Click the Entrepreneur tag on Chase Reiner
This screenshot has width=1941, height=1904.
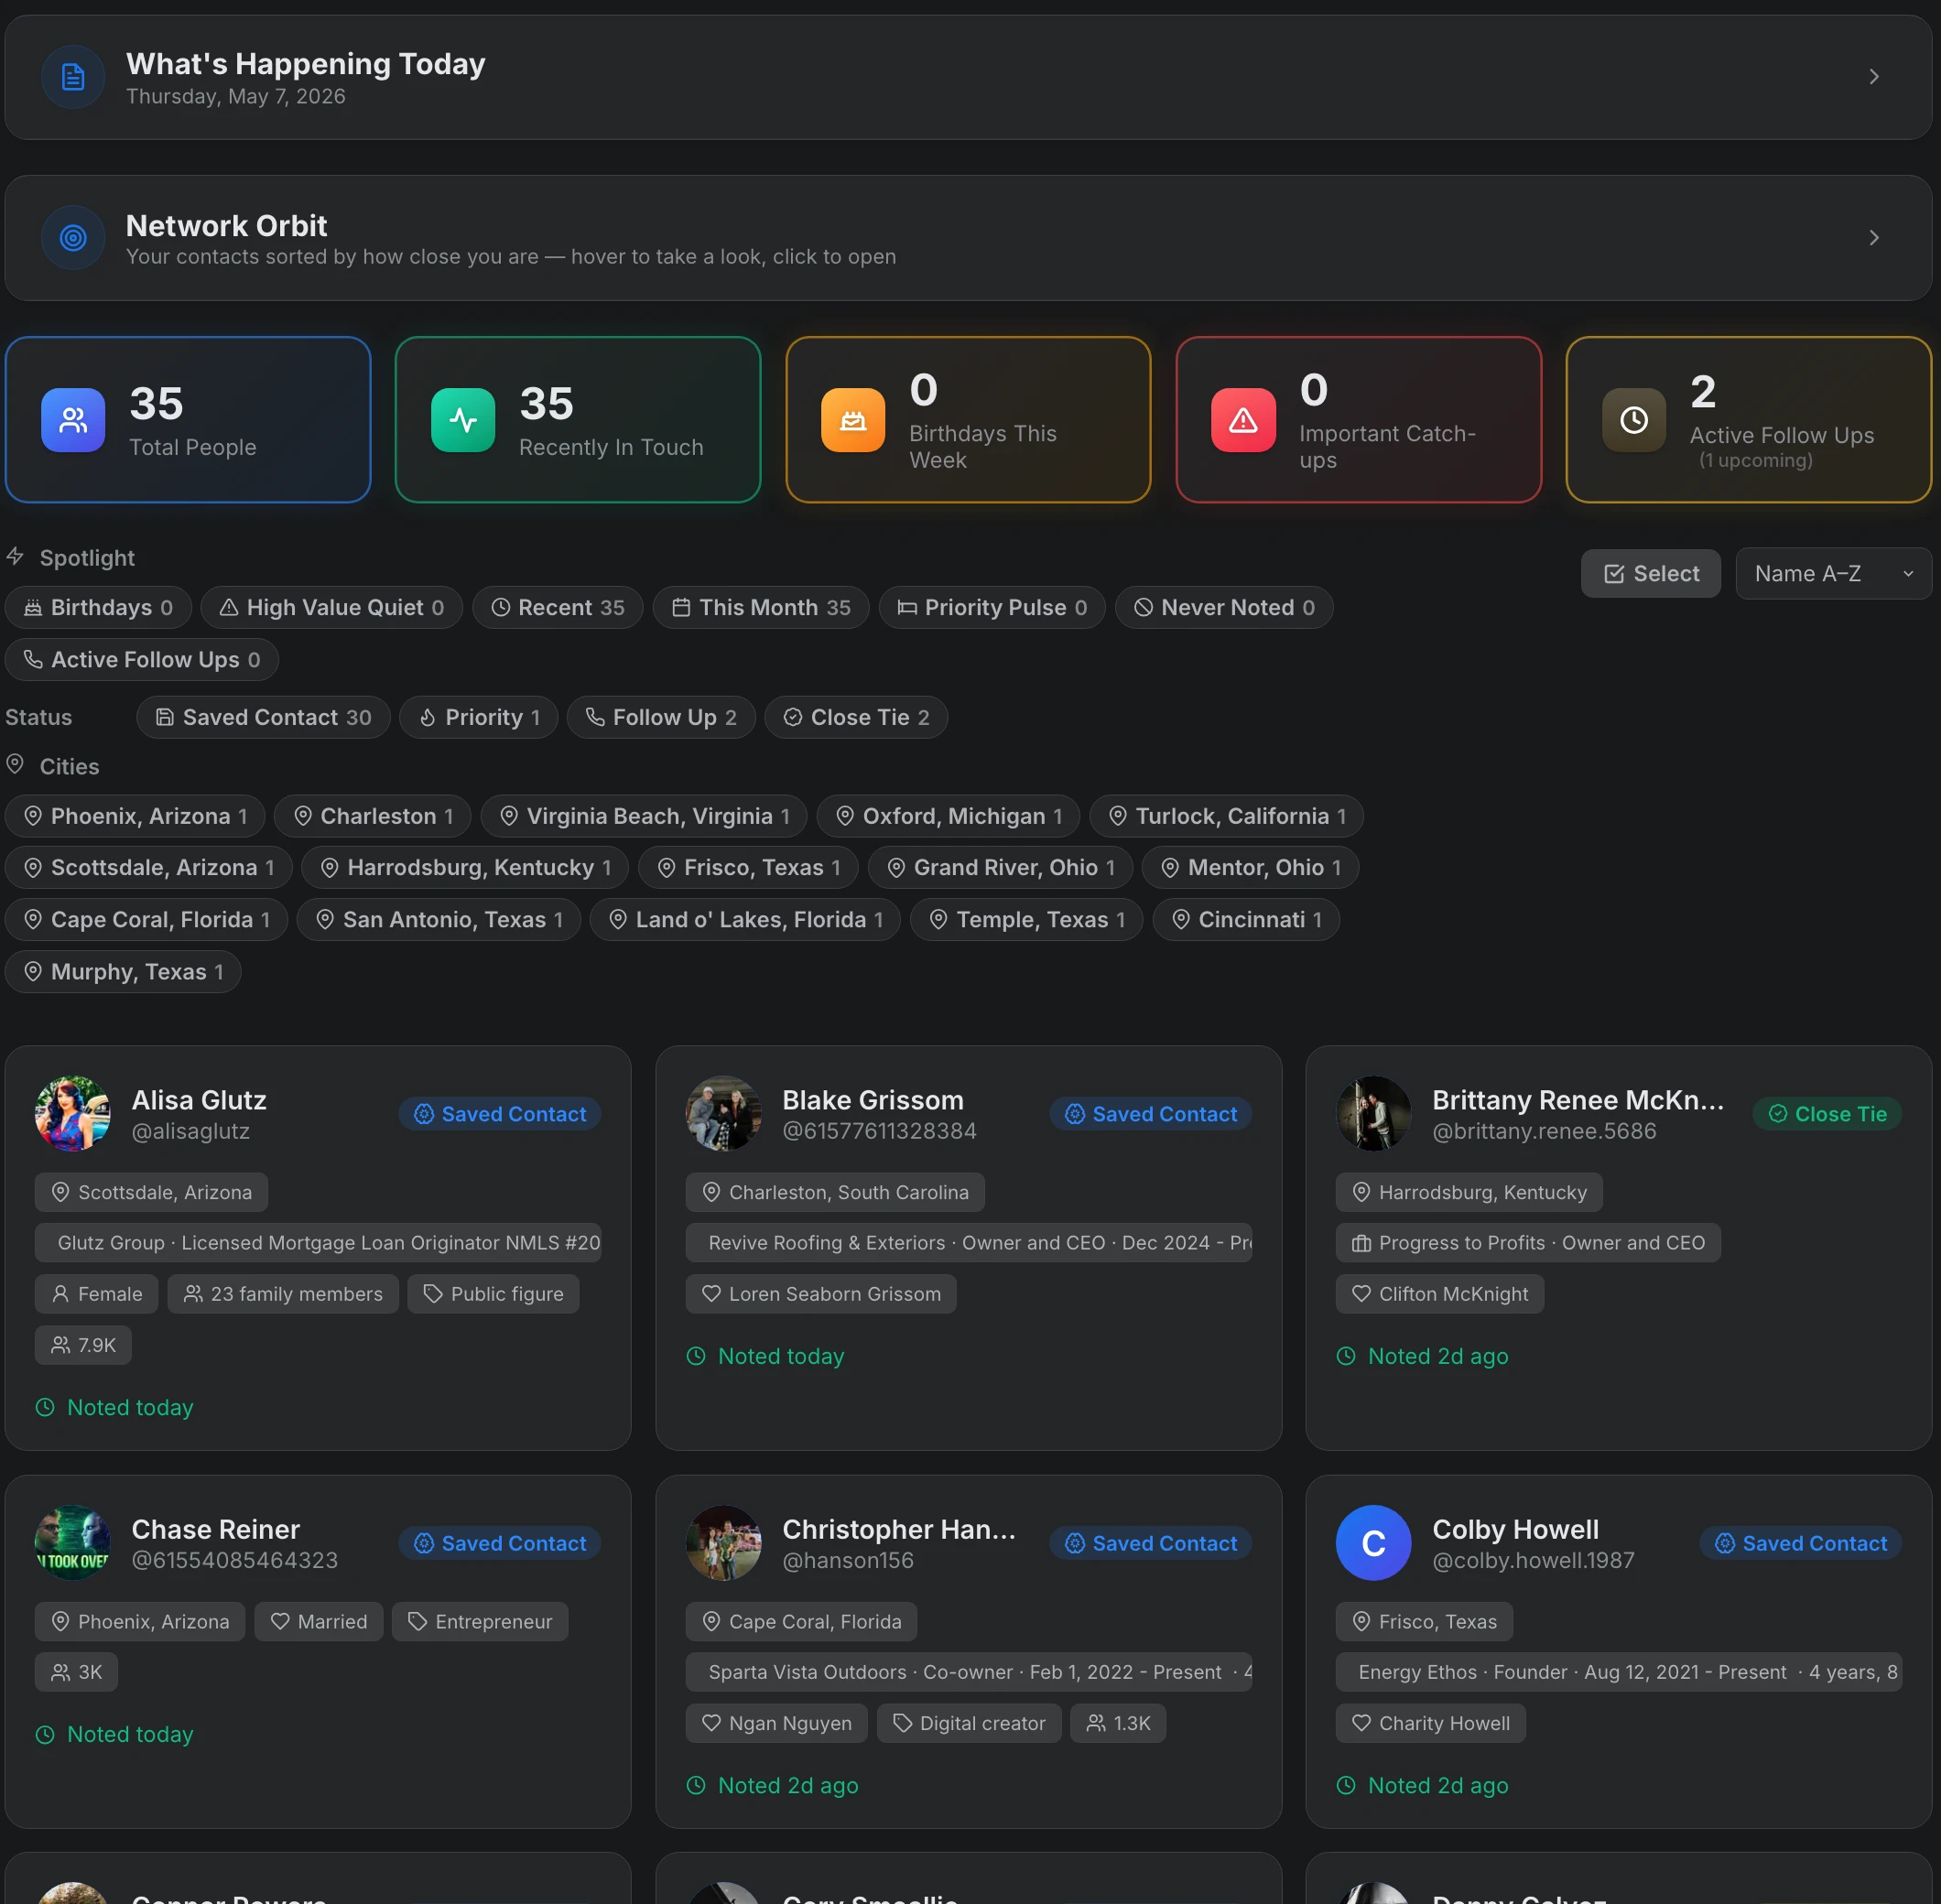(480, 1621)
